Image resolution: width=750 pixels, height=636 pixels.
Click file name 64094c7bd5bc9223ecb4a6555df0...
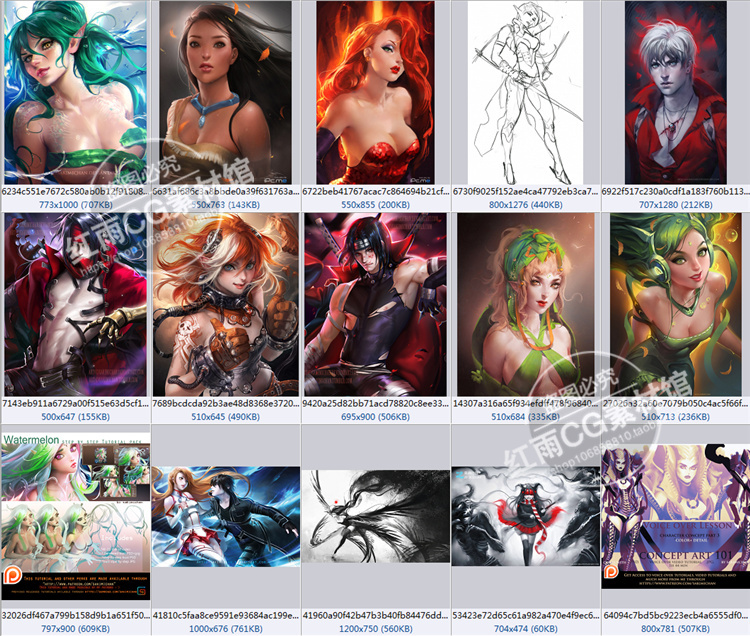675,615
